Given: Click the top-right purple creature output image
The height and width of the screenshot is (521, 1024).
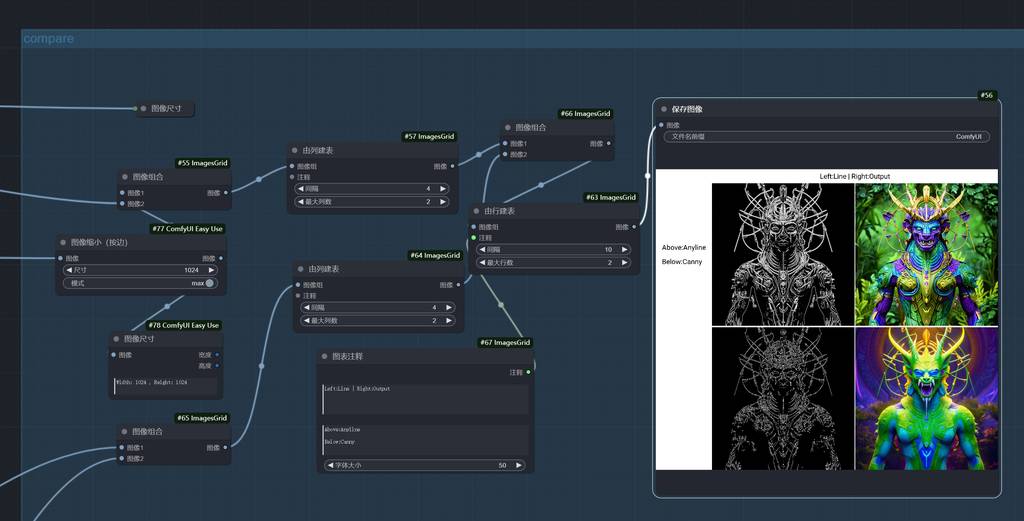Looking at the screenshot, I should [x=926, y=254].
